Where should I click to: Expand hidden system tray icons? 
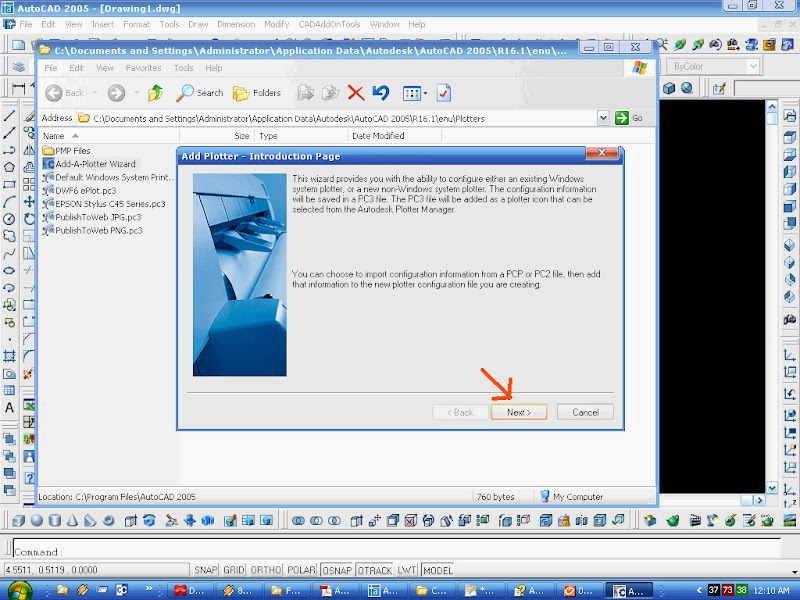pos(699,590)
